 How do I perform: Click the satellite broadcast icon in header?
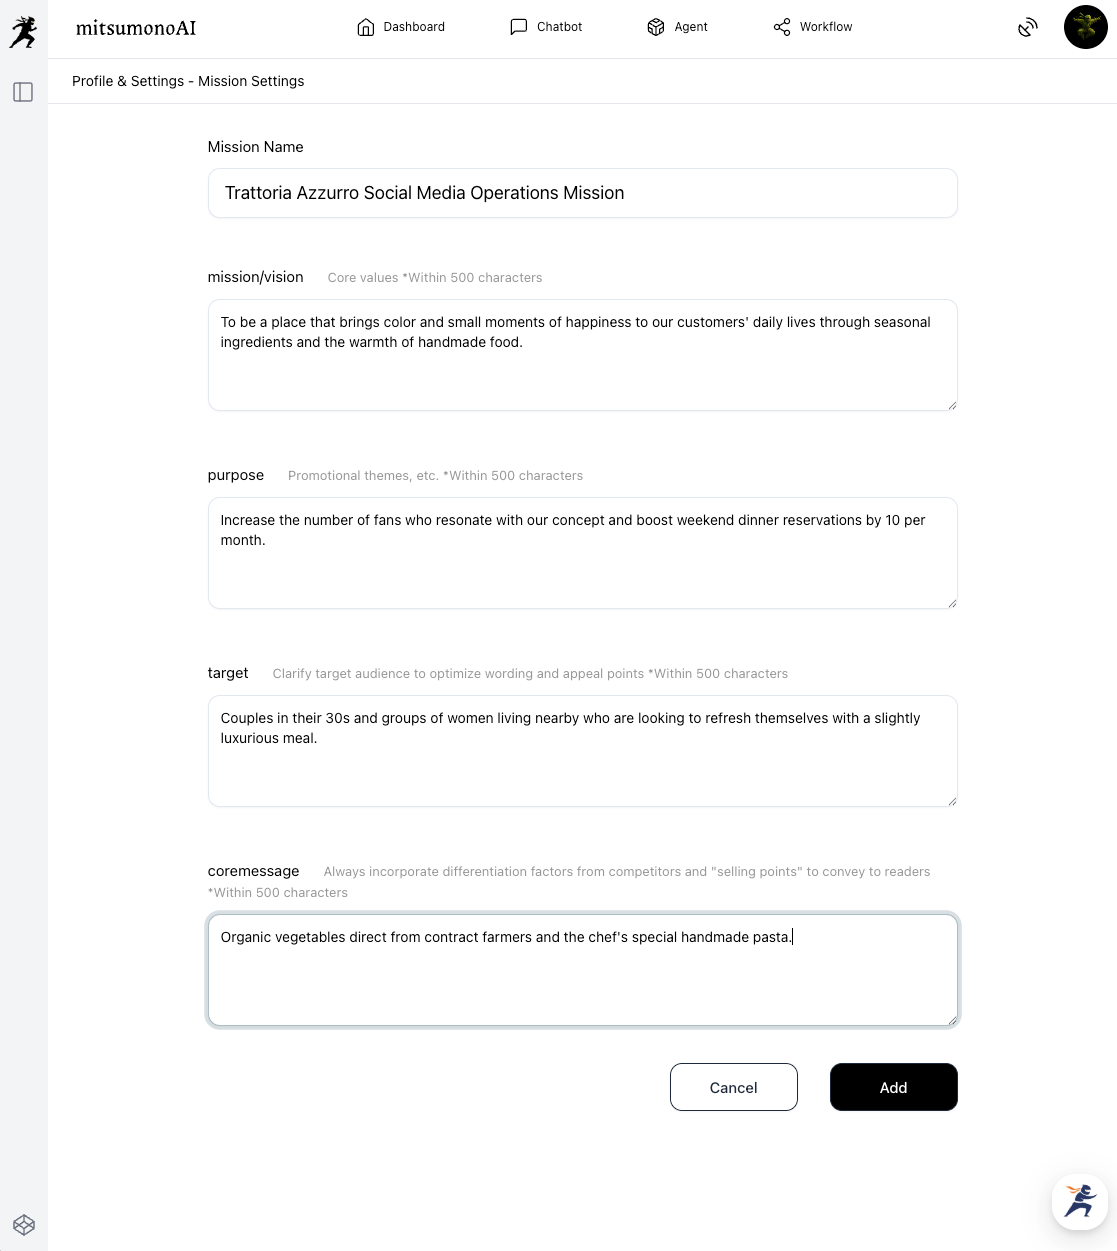tap(1028, 27)
